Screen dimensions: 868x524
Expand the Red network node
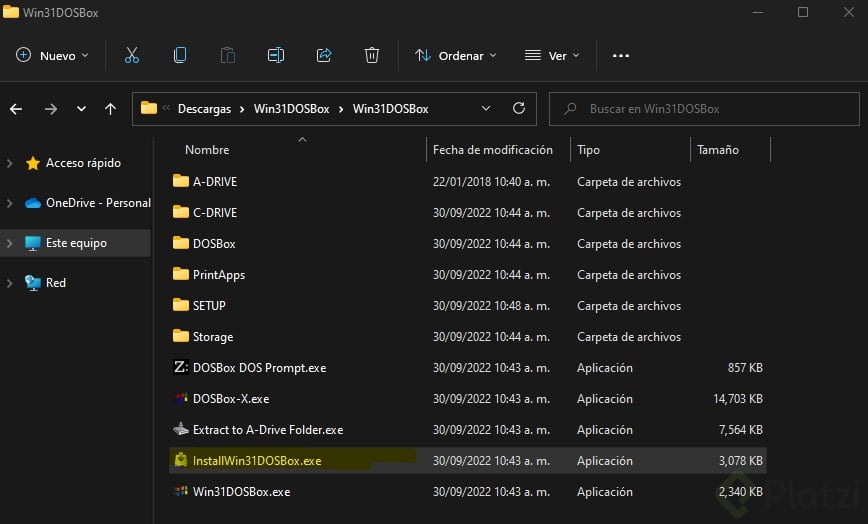9,283
